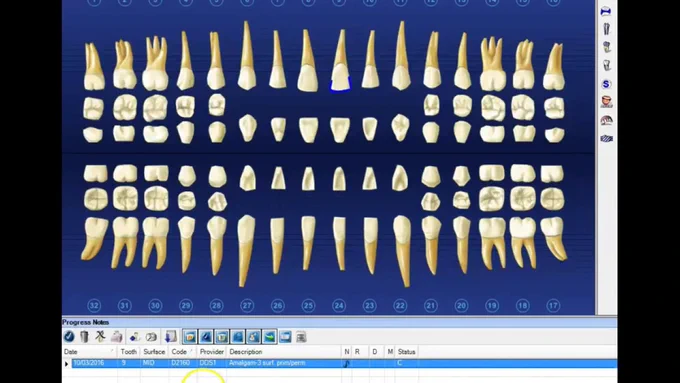Viewport: 680px width, 383px height.
Task: Click the dental arch bridge icon in right sidebar
Action: pos(607,120)
